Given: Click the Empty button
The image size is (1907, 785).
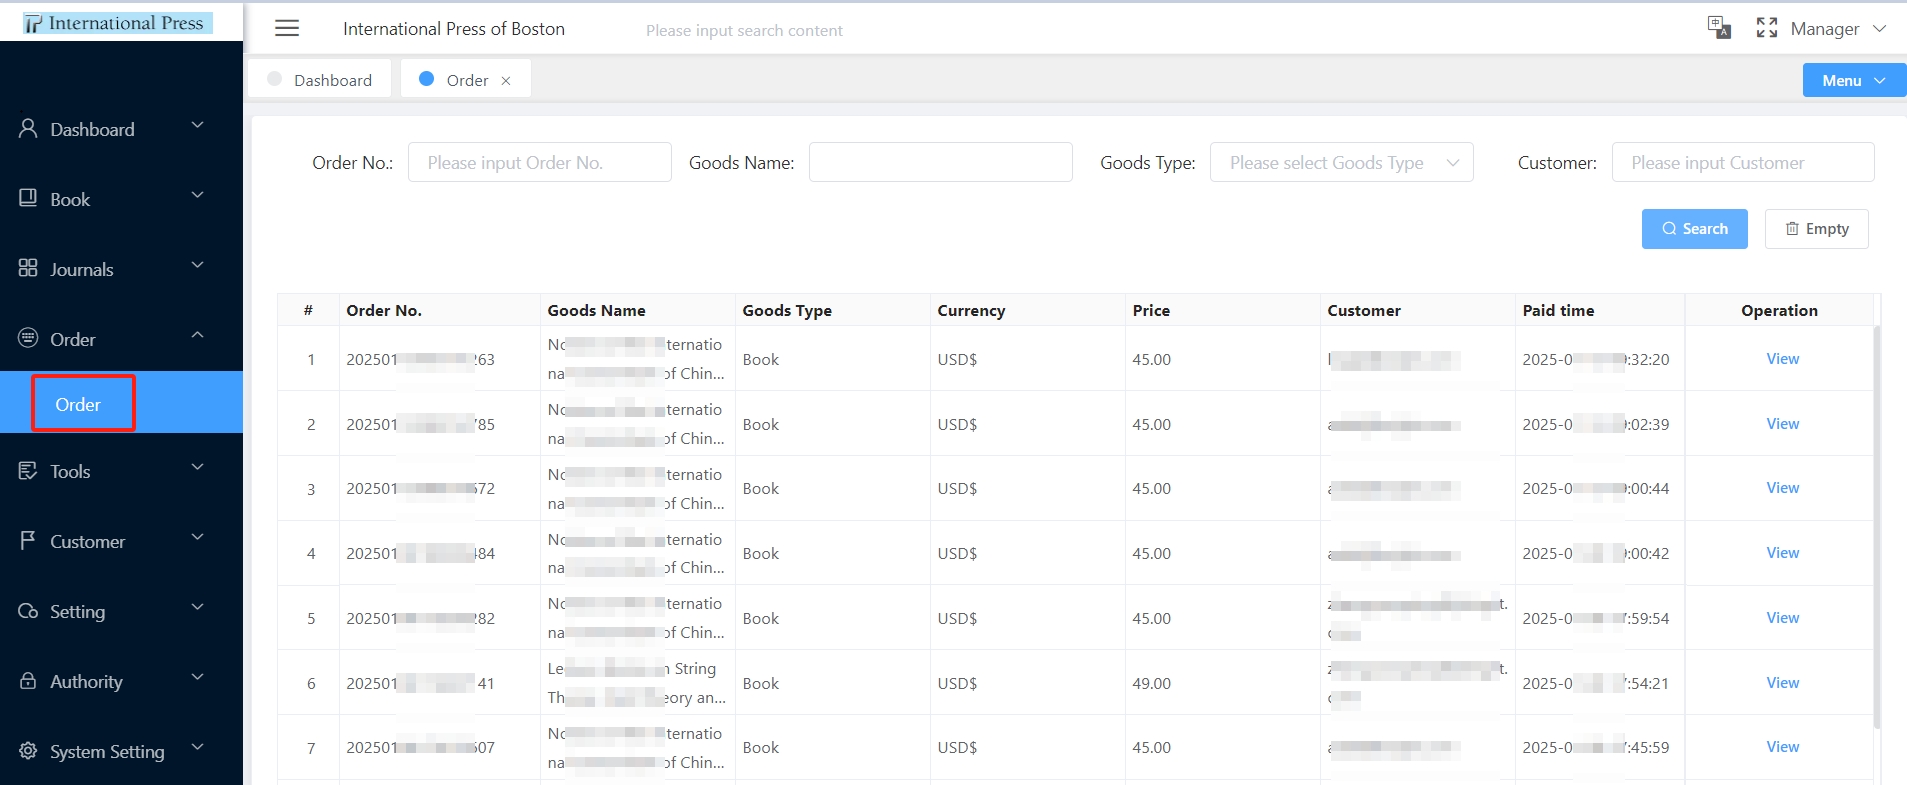Looking at the screenshot, I should tap(1816, 229).
